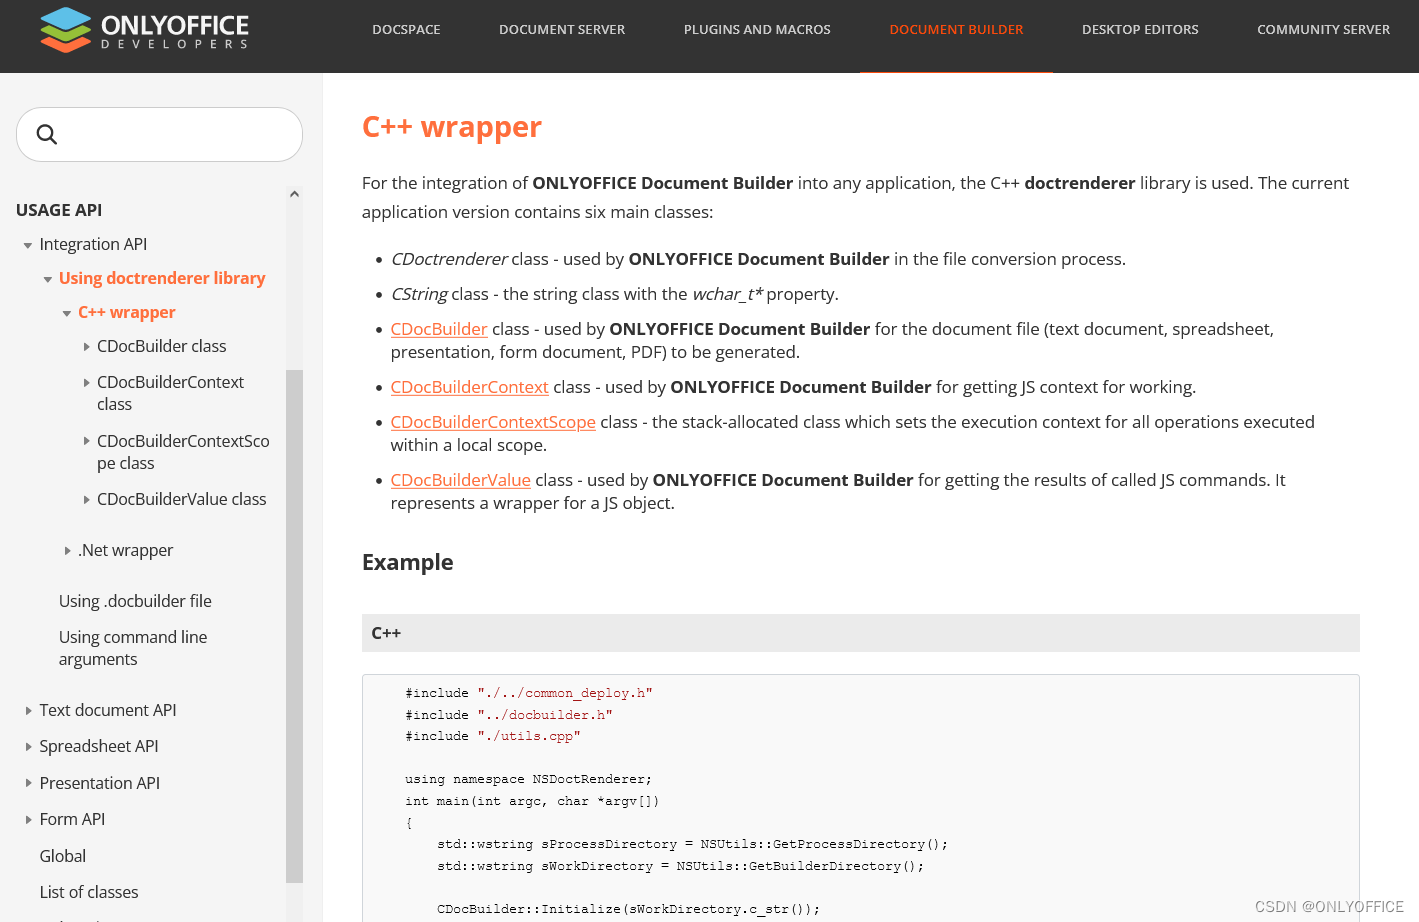The image size is (1419, 922).
Task: Click the 'using namespace NSDoctRenderer;' code line
Action: (x=528, y=779)
